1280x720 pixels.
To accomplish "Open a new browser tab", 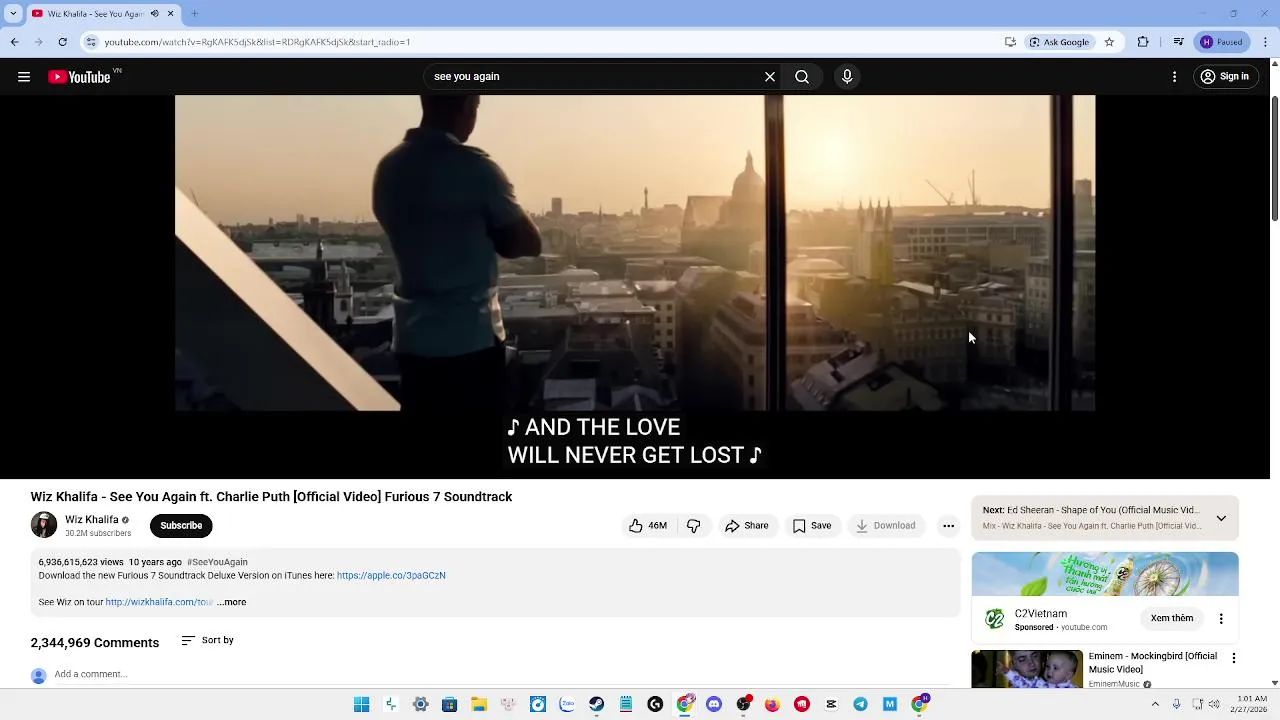I will click(194, 14).
